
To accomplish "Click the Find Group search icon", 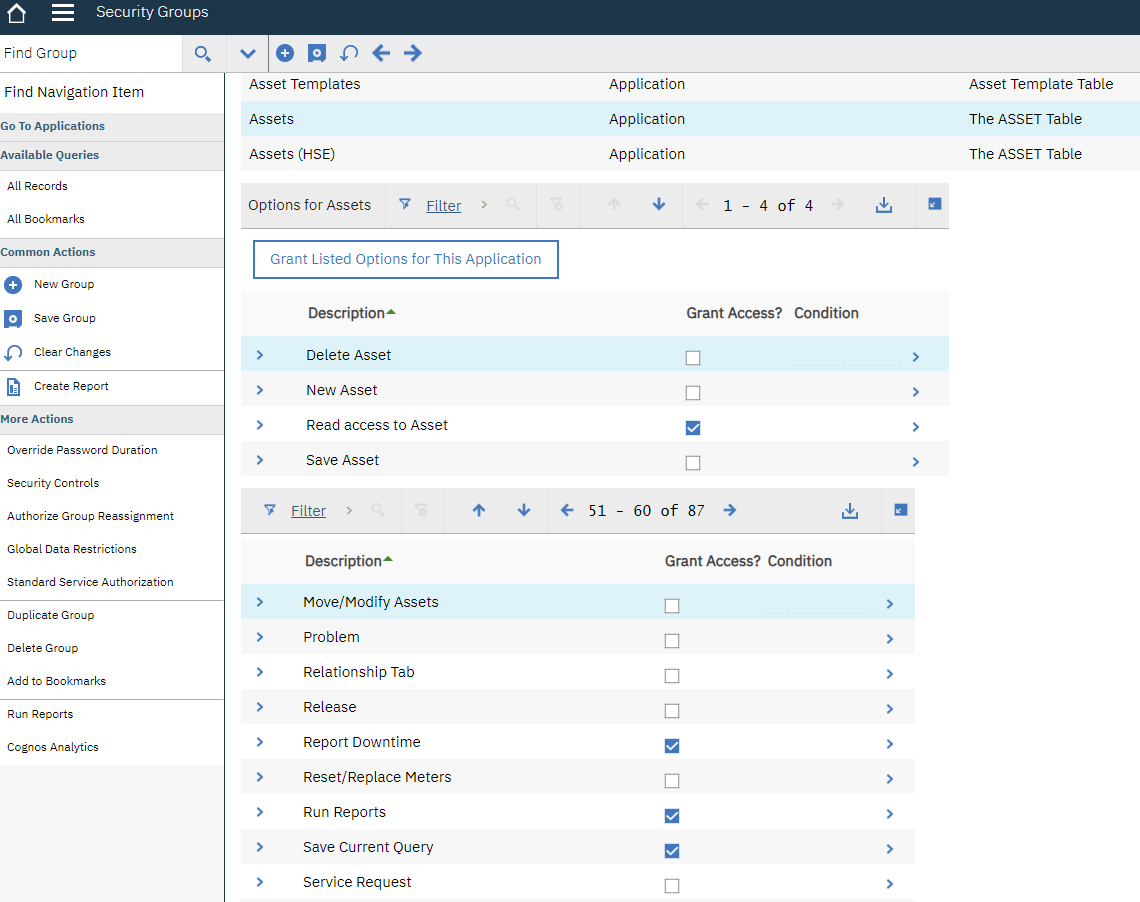I will pos(203,54).
